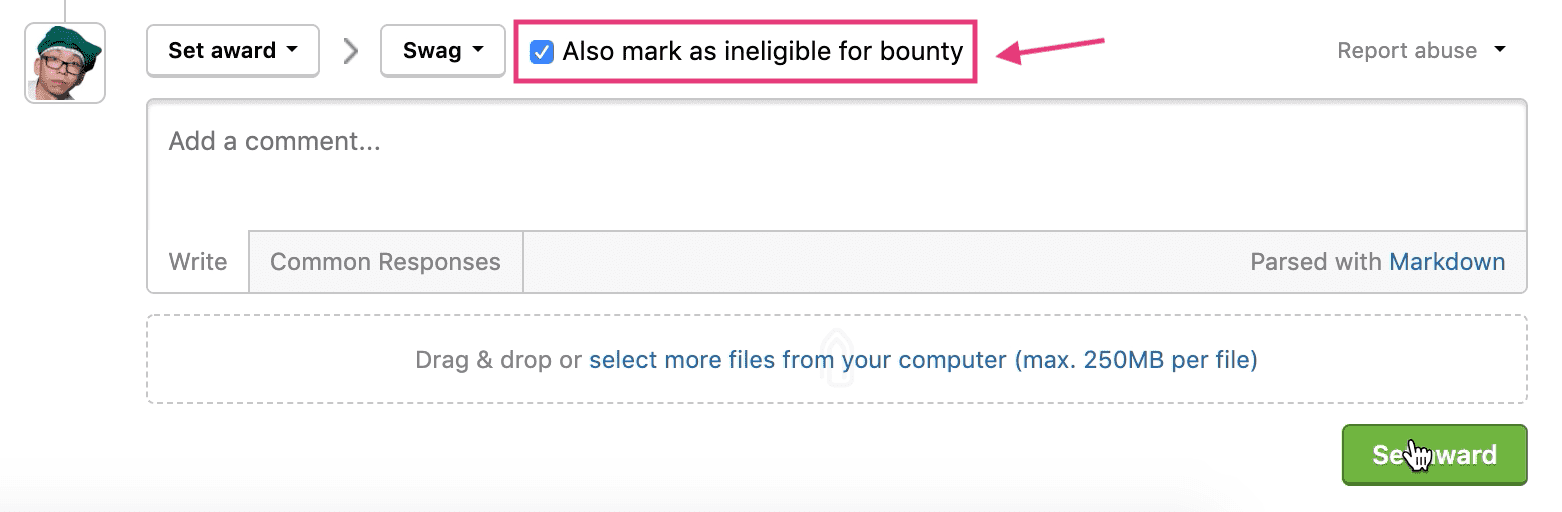Image resolution: width=1562 pixels, height=512 pixels.
Task: Click the caret arrow on Set award
Action: [x=292, y=49]
